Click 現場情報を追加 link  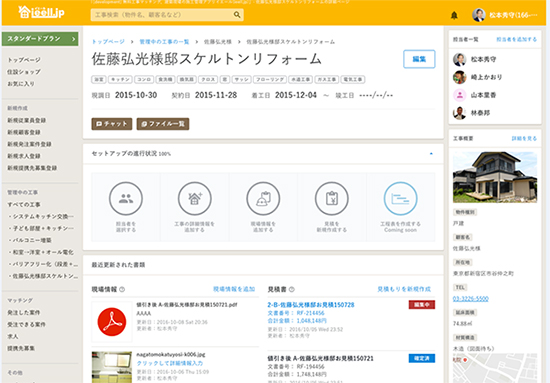pyautogui.click(x=234, y=289)
